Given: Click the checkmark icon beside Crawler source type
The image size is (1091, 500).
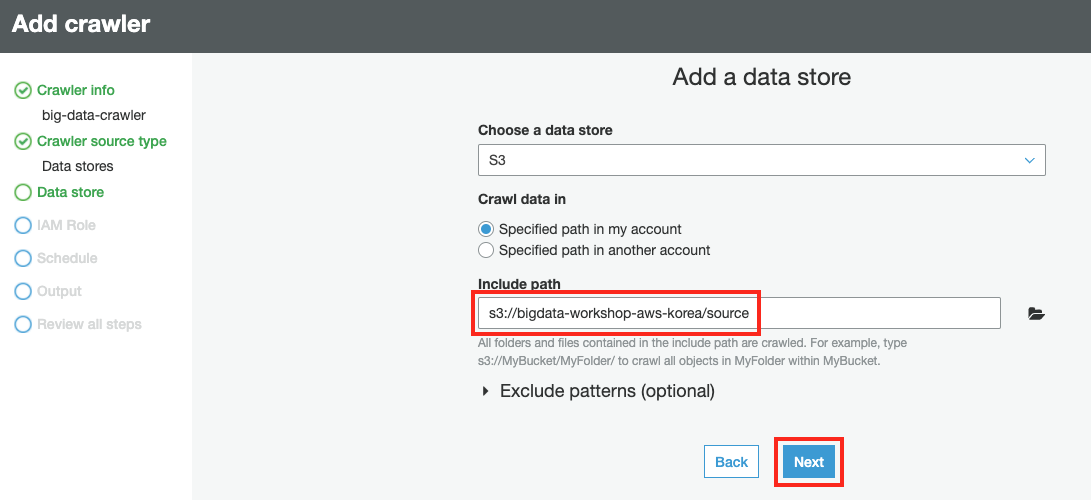Looking at the screenshot, I should click(x=22, y=142).
